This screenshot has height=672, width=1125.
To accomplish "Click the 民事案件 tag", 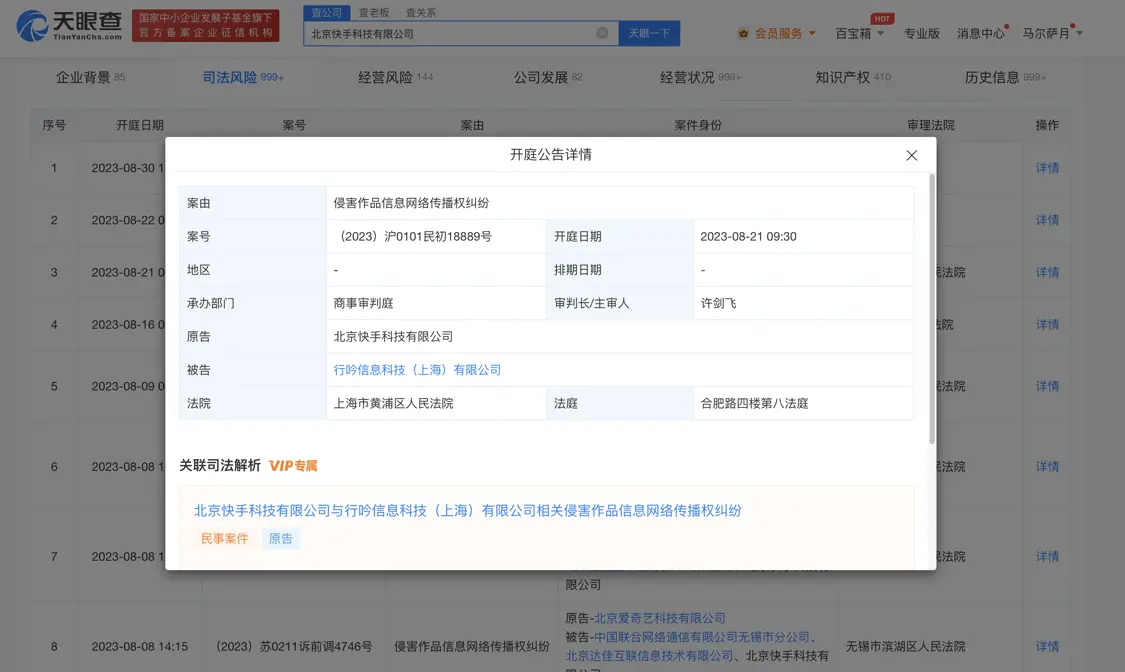I will tap(224, 539).
